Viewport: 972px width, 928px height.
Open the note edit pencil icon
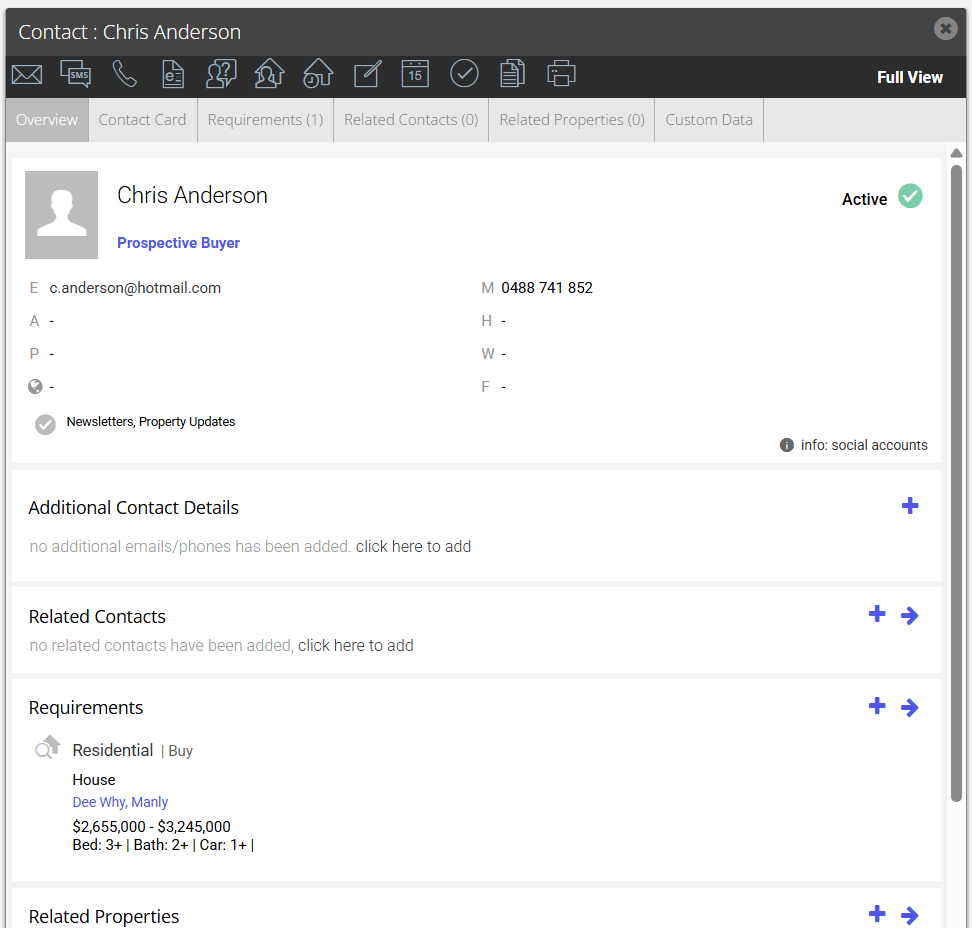coord(367,74)
